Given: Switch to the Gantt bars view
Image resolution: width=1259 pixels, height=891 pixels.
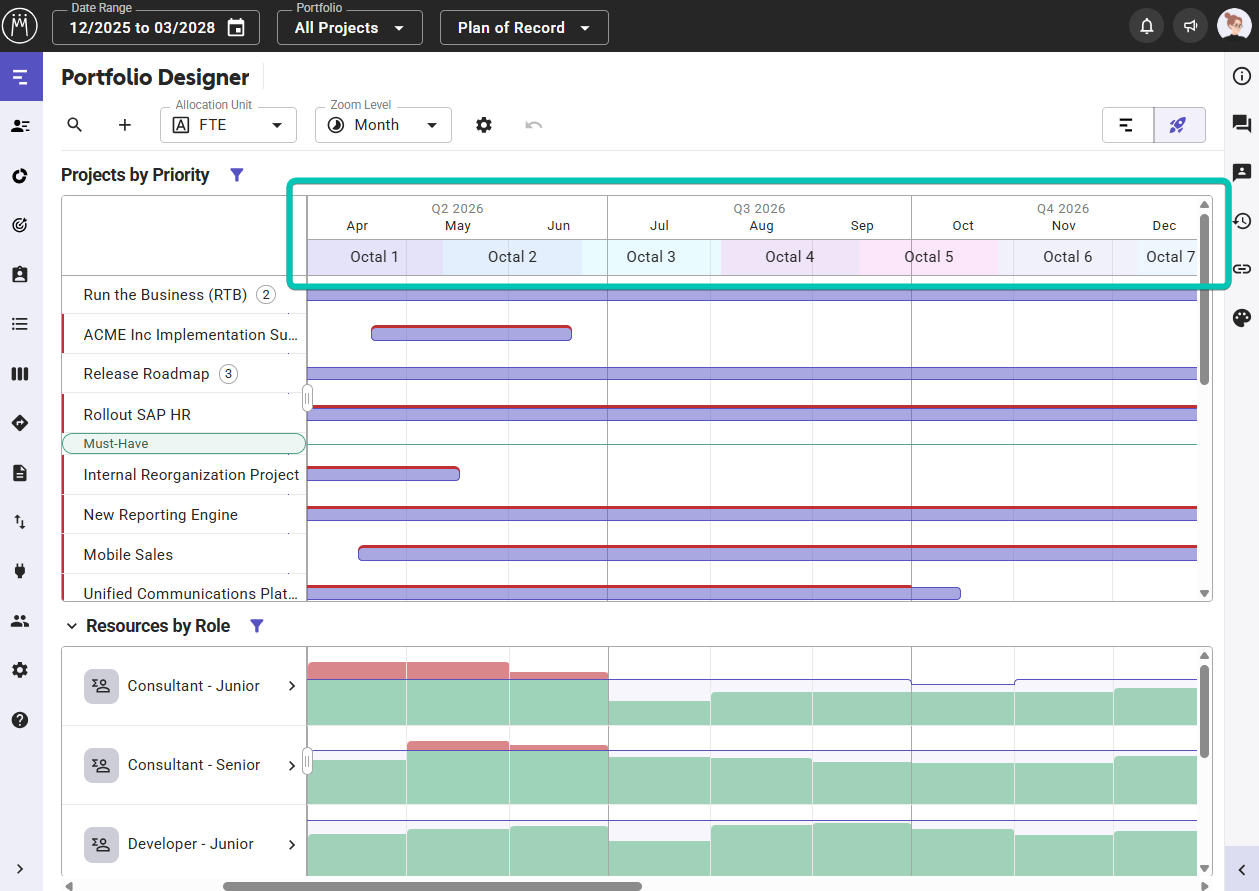Looking at the screenshot, I should (x=1127, y=125).
